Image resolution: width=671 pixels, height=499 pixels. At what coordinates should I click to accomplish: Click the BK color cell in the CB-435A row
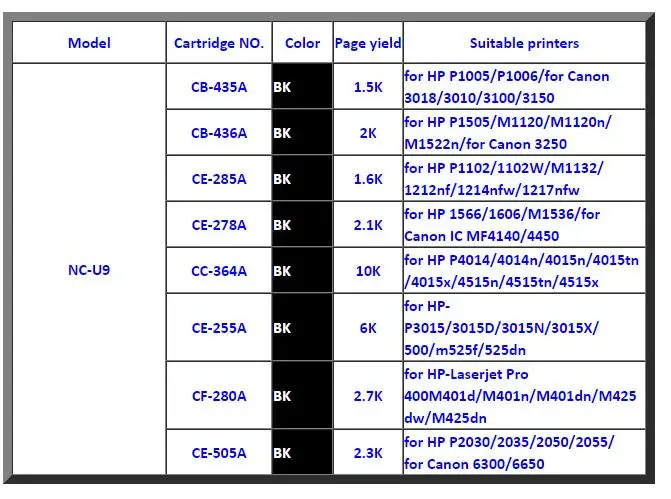(x=303, y=87)
